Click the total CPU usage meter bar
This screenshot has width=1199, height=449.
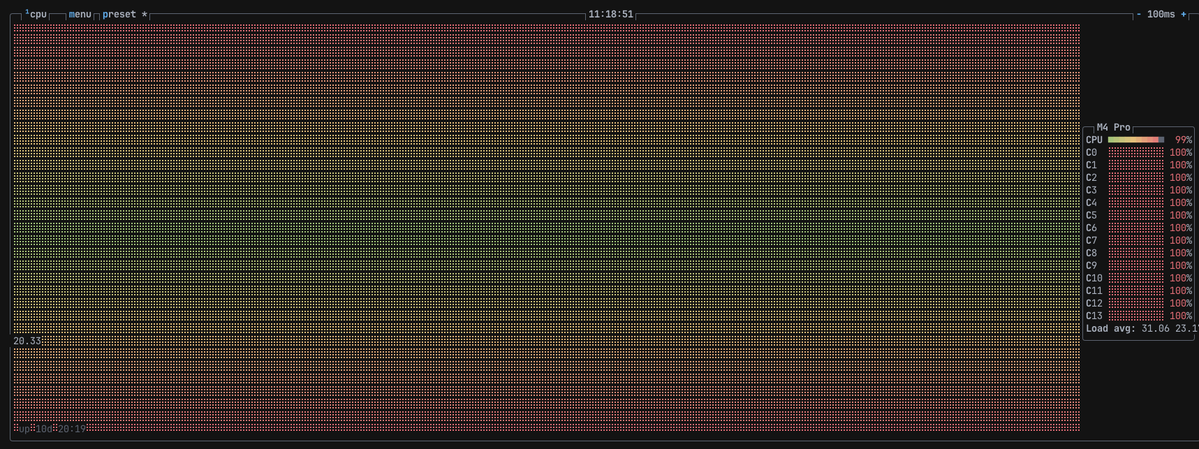(1136, 140)
